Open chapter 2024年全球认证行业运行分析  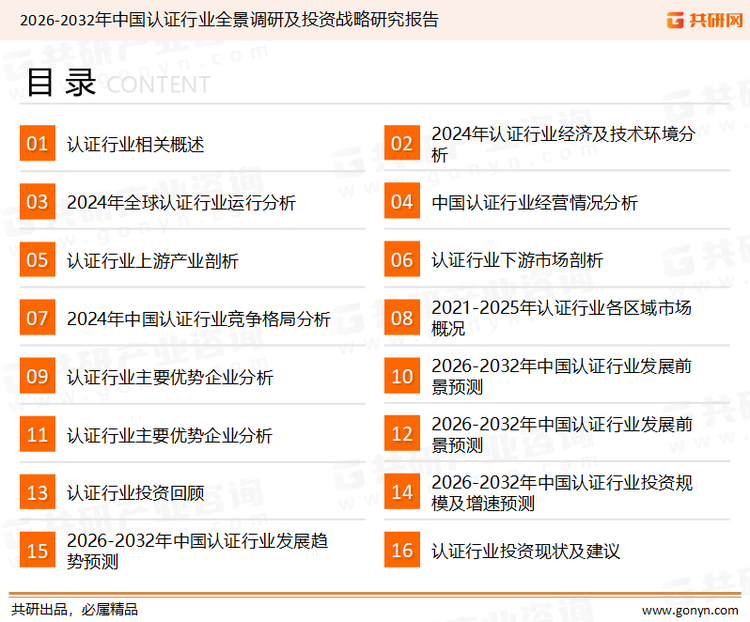(x=181, y=203)
